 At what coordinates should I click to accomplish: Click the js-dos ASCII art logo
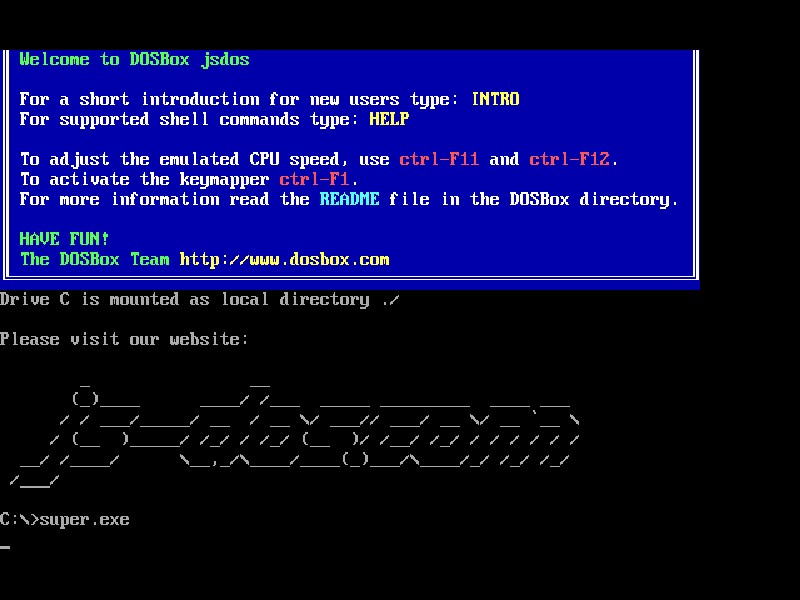point(300,435)
